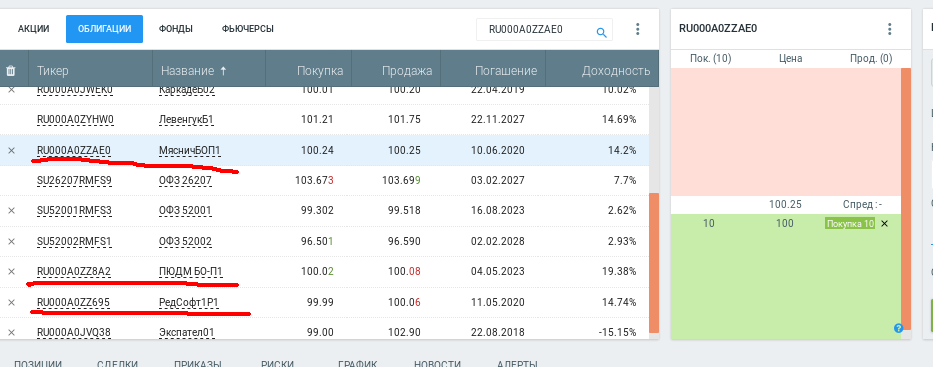Select the ОБЛИГАЦИИ tab

coord(104,29)
